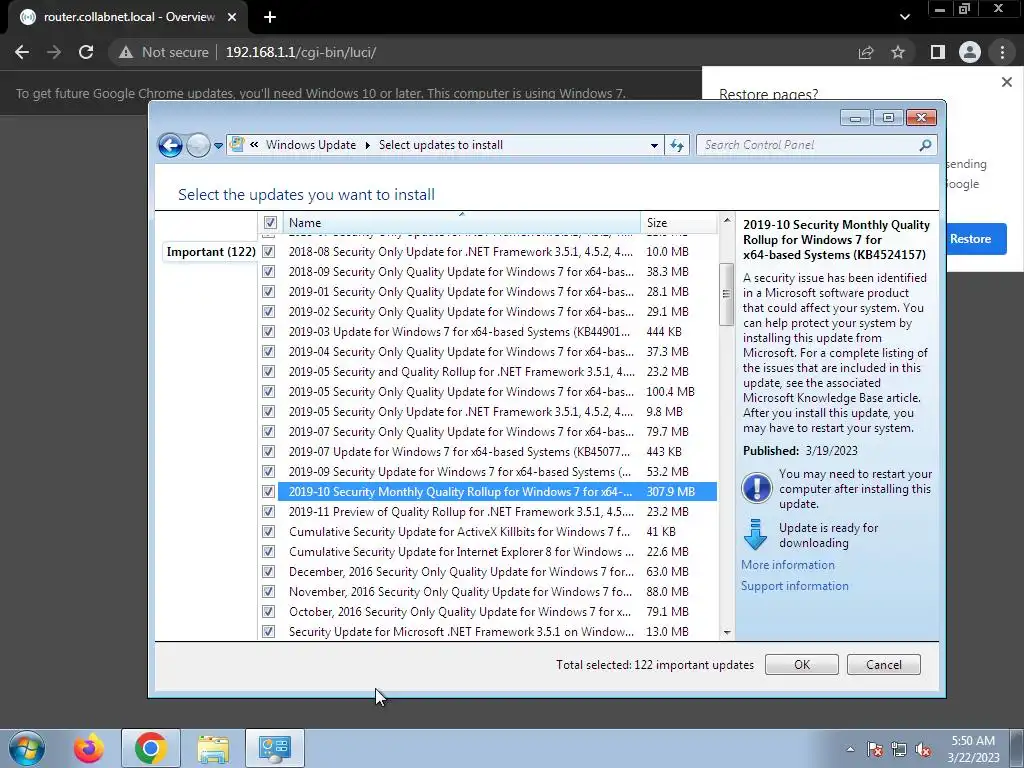Click Restore in Chrome restore pages popup

976,239
